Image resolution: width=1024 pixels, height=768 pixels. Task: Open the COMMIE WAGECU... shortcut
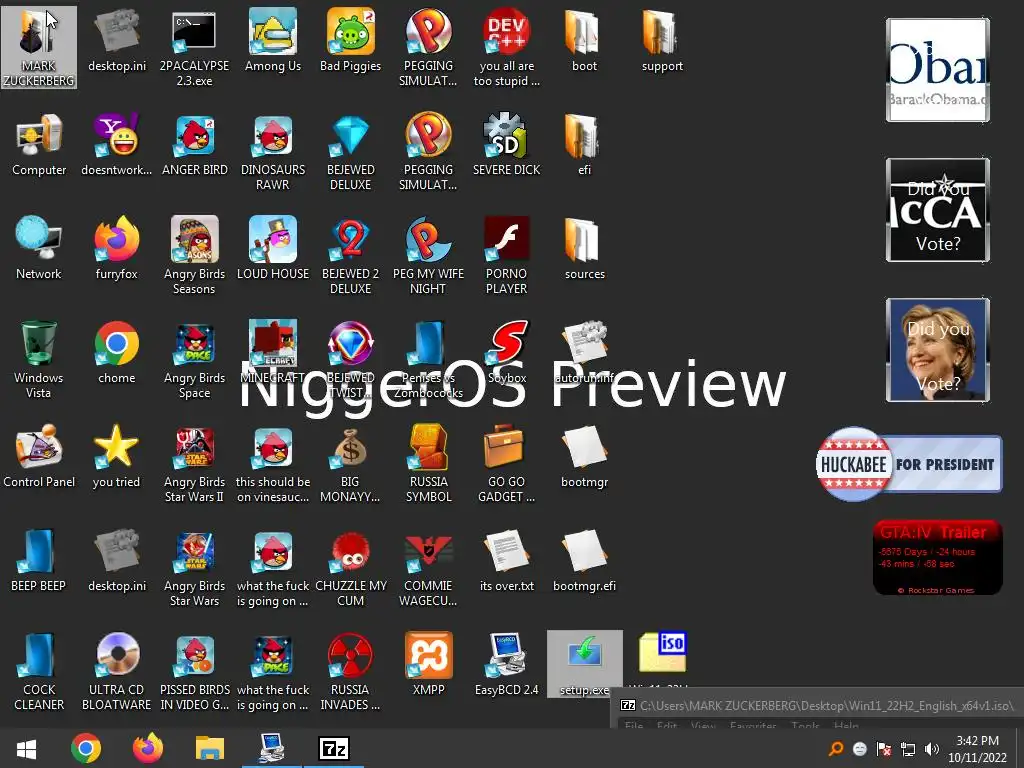(428, 568)
